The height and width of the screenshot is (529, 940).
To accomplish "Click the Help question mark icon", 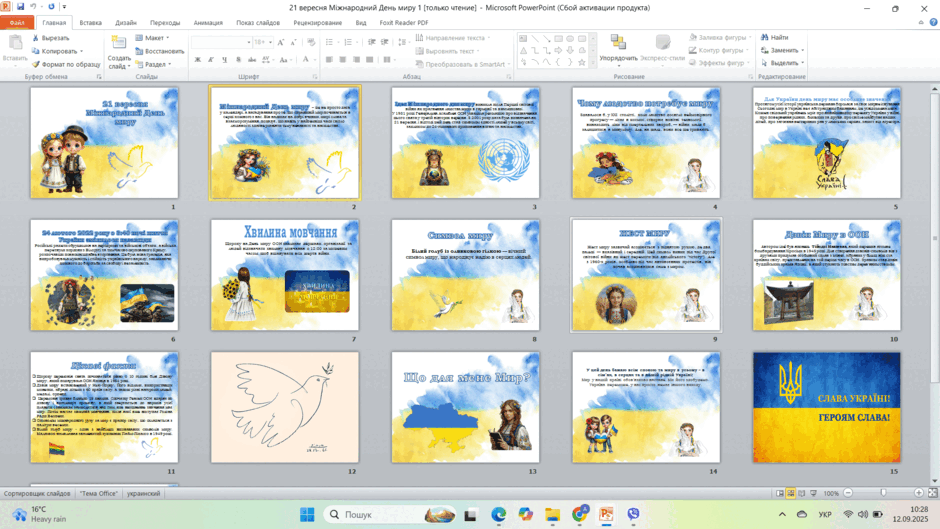I will coord(933,22).
